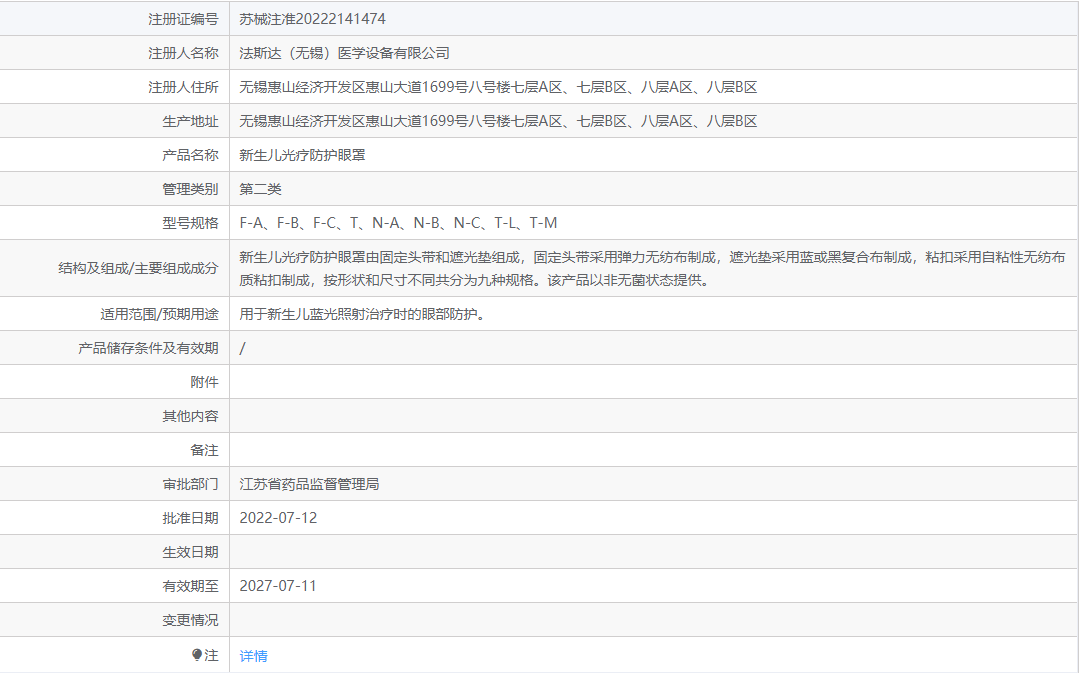The image size is (1082, 673).
Task: Click the 注册证编号 label
Action: tap(183, 19)
